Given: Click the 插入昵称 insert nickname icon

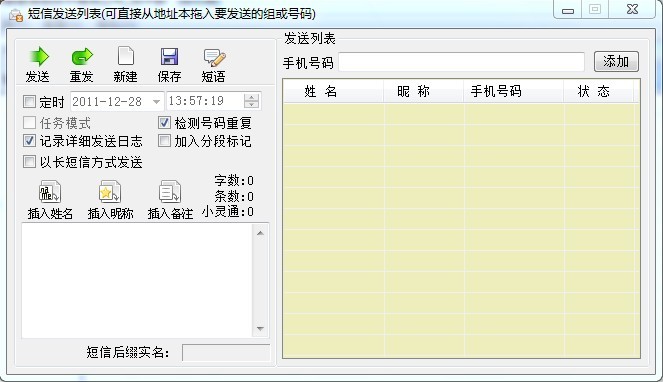Looking at the screenshot, I should (x=110, y=192).
